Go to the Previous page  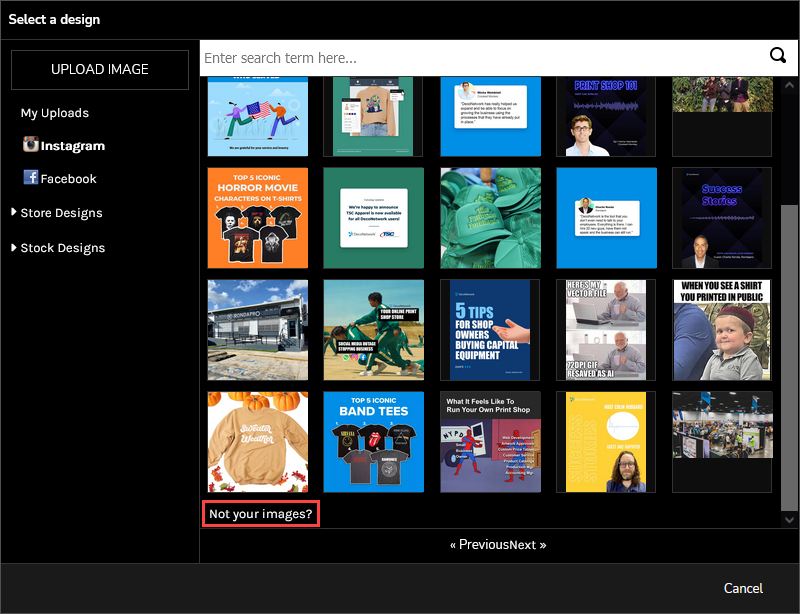(x=479, y=545)
